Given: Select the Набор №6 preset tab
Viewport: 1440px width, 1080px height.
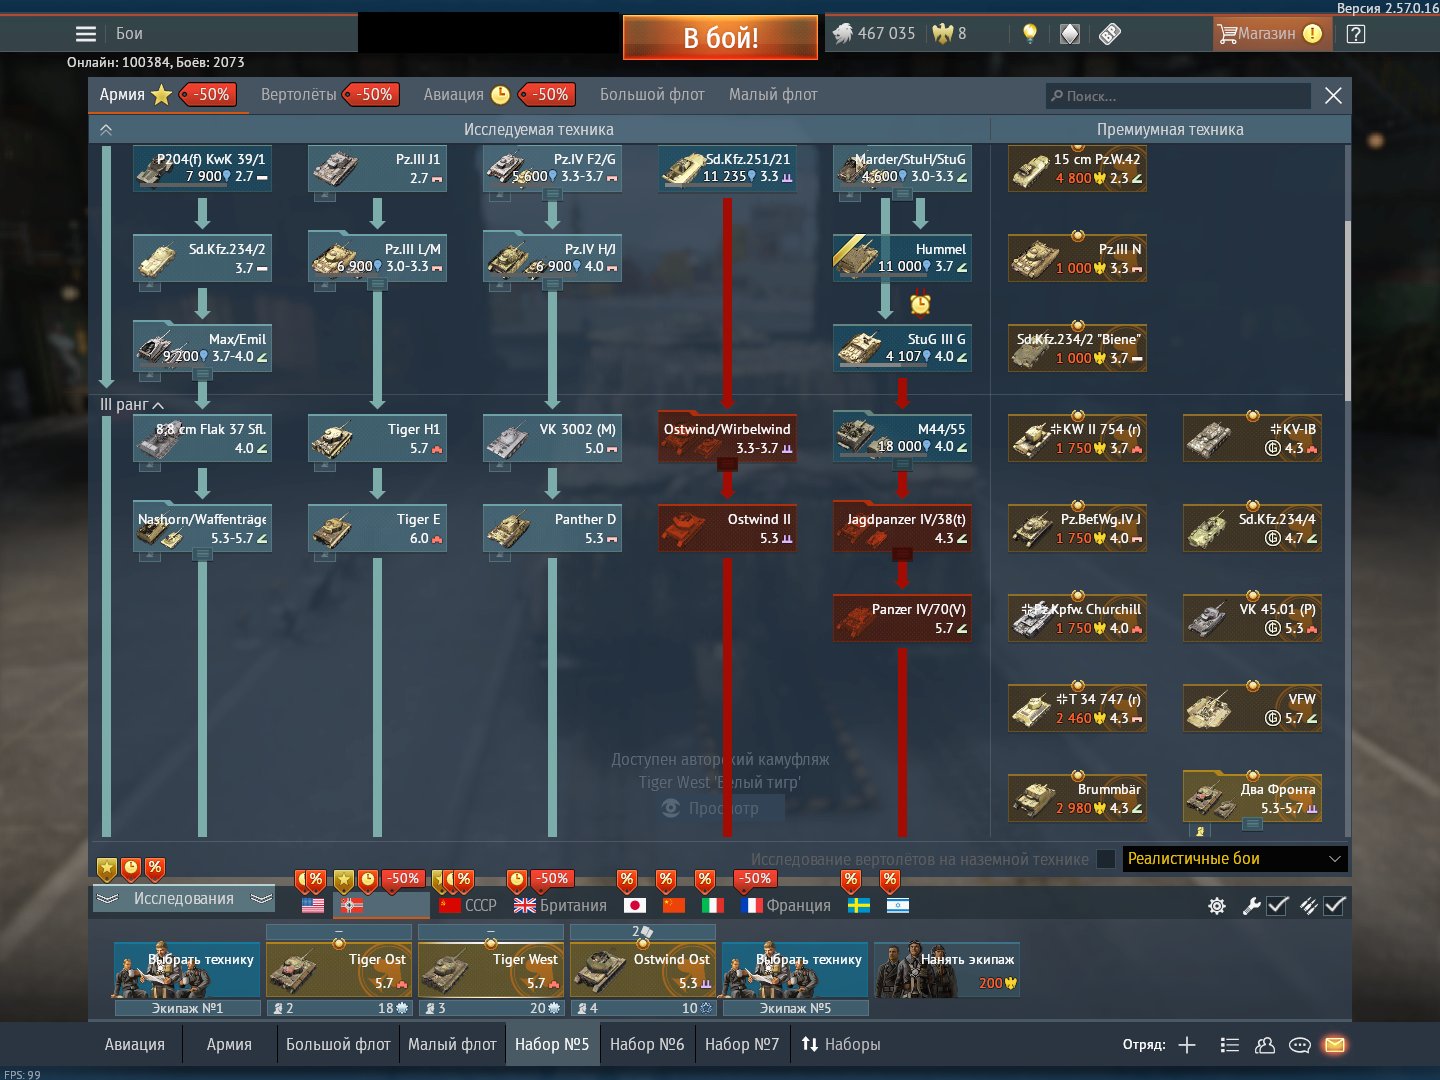Looking at the screenshot, I should (647, 1045).
